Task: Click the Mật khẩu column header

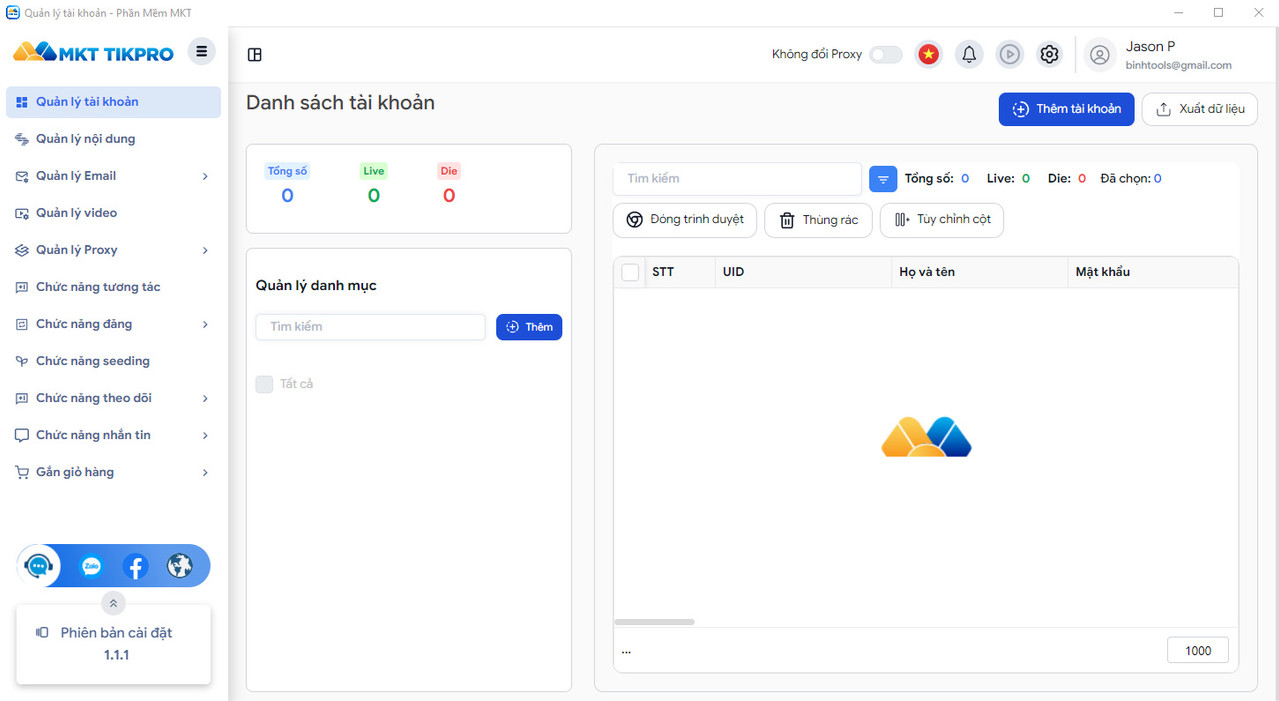Action: (1152, 272)
